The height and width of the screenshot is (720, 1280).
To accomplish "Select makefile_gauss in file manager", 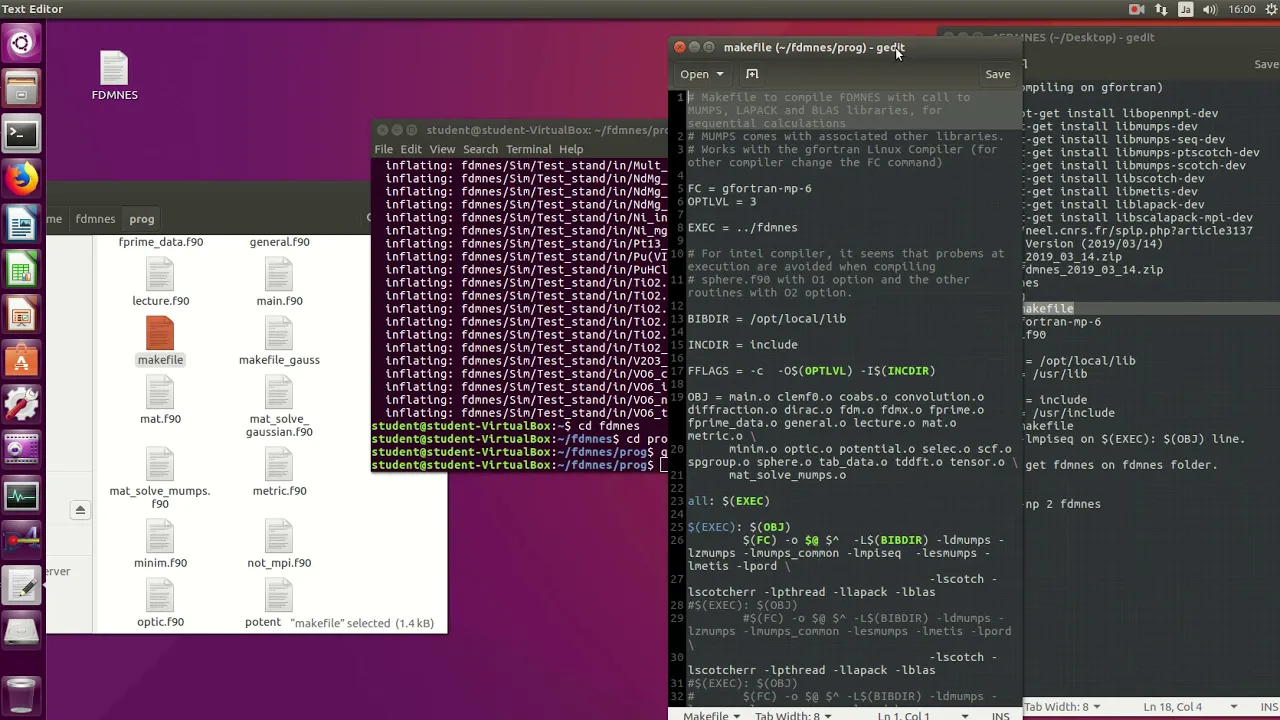I will coord(279,341).
